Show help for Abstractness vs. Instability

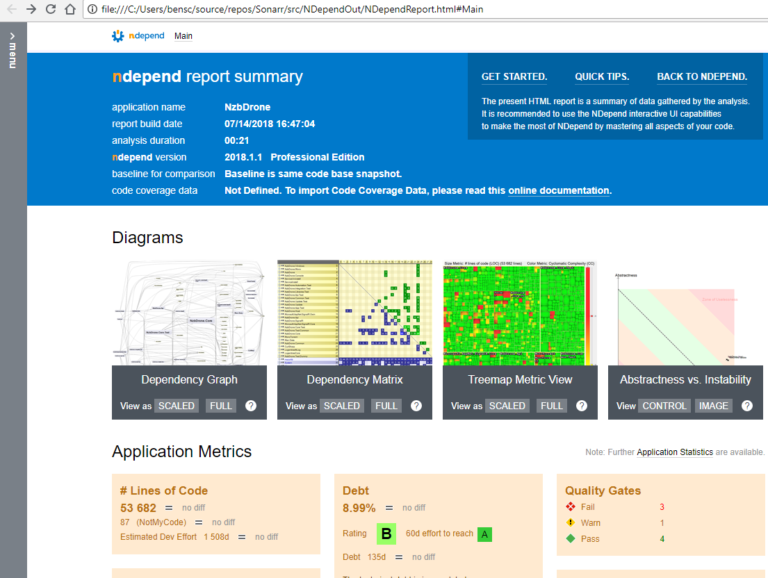(x=747, y=406)
